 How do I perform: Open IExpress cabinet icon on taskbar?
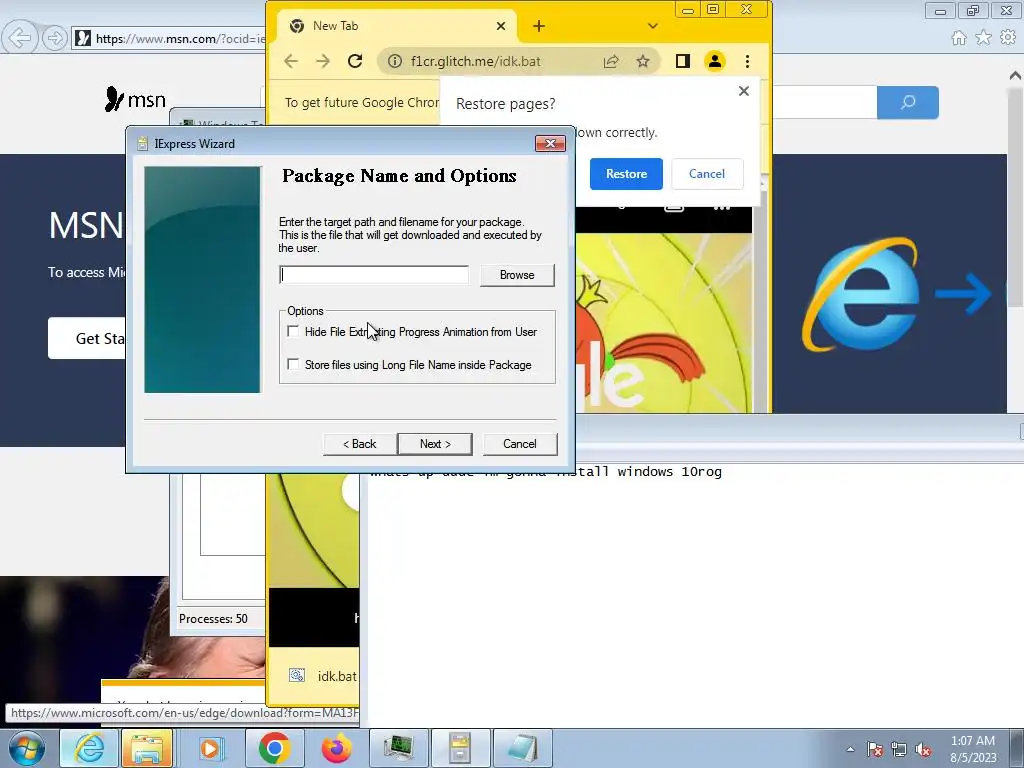coord(460,748)
